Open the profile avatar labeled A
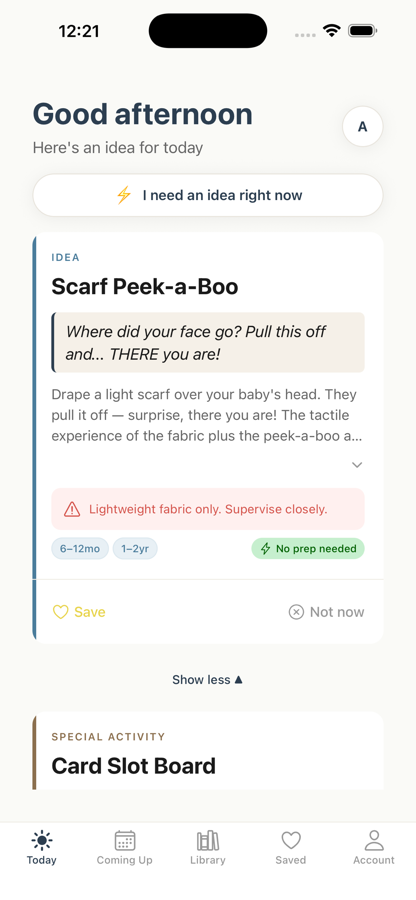The height and width of the screenshot is (900, 416). (363, 127)
